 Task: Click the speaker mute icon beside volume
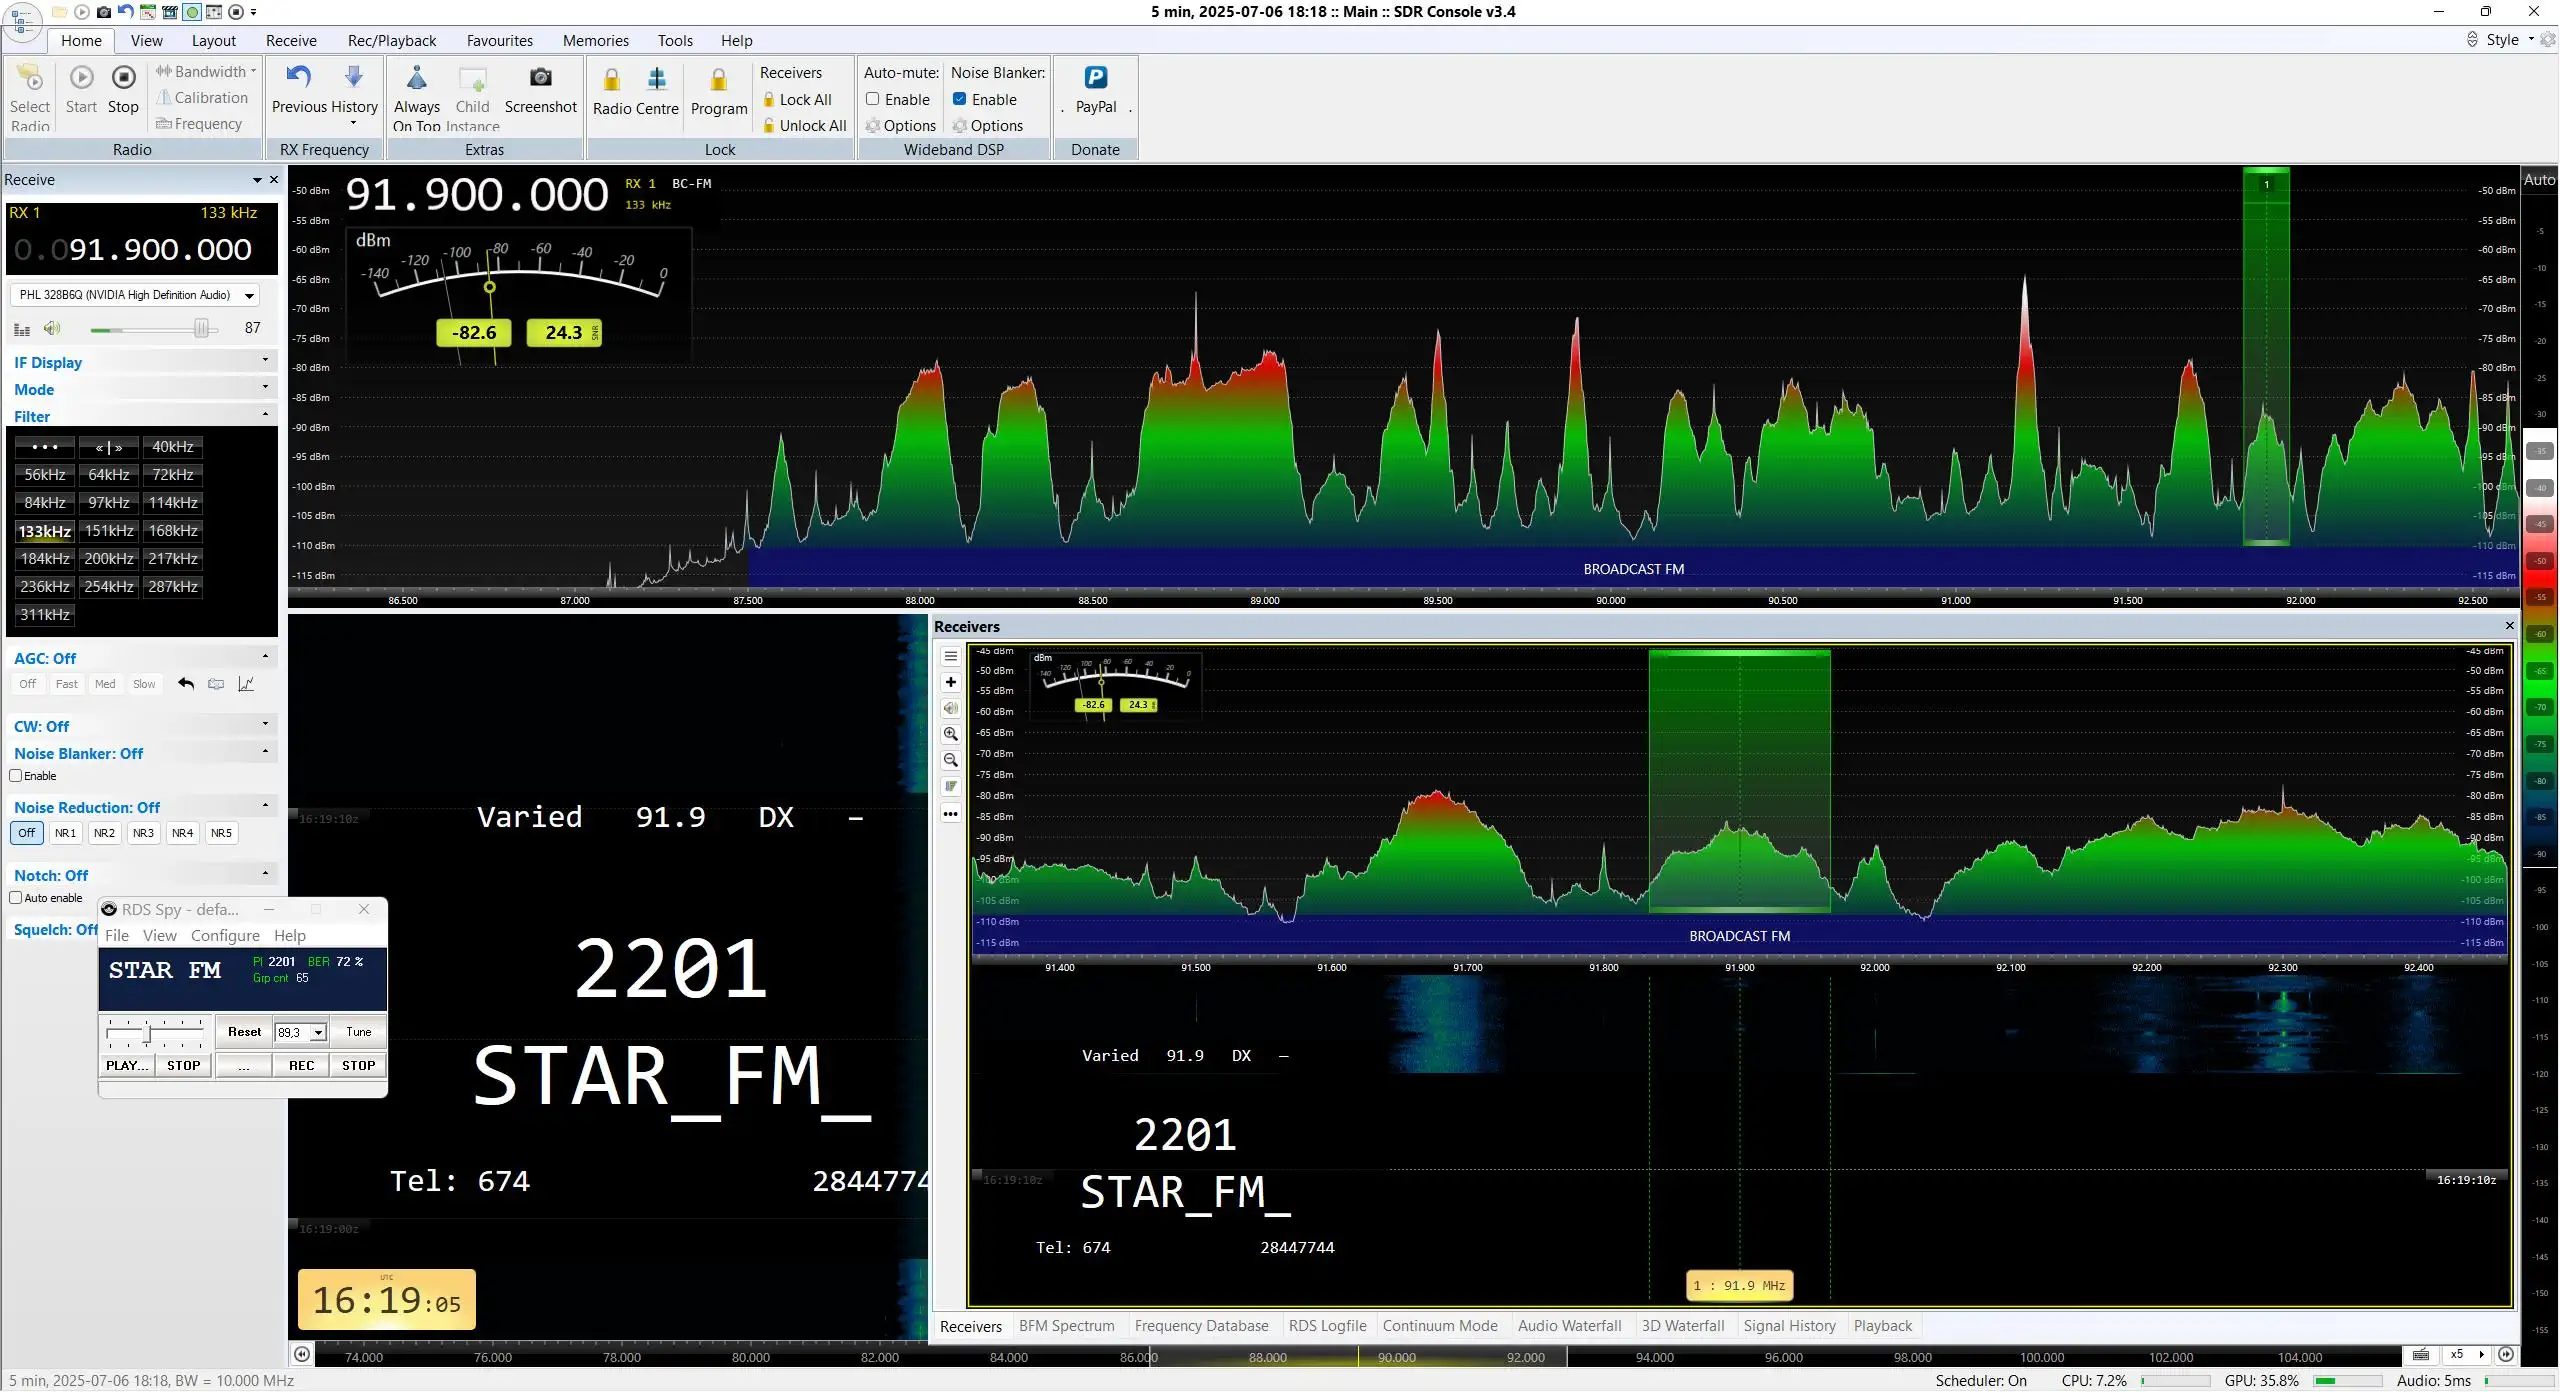pos(52,329)
